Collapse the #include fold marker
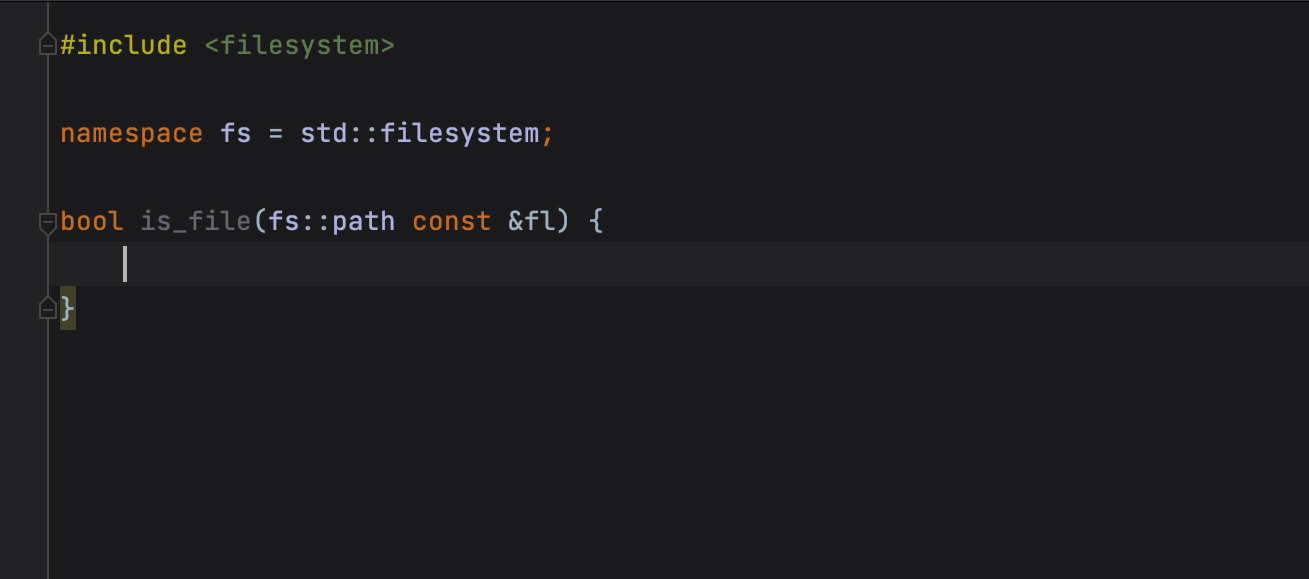This screenshot has height=579, width=1309. (x=47, y=45)
